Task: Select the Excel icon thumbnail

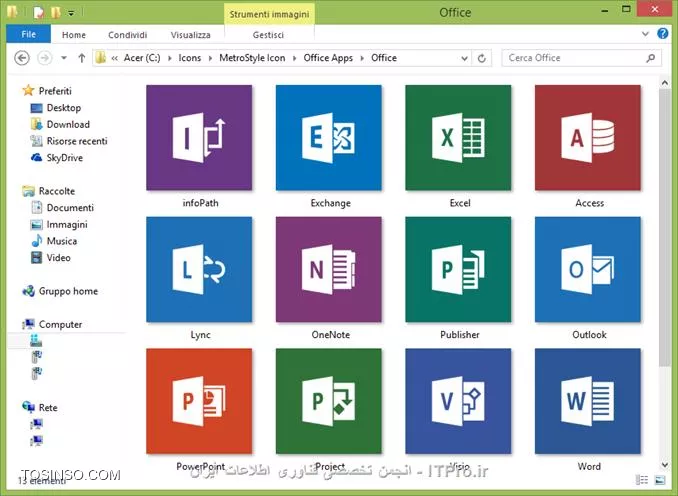Action: (458, 138)
